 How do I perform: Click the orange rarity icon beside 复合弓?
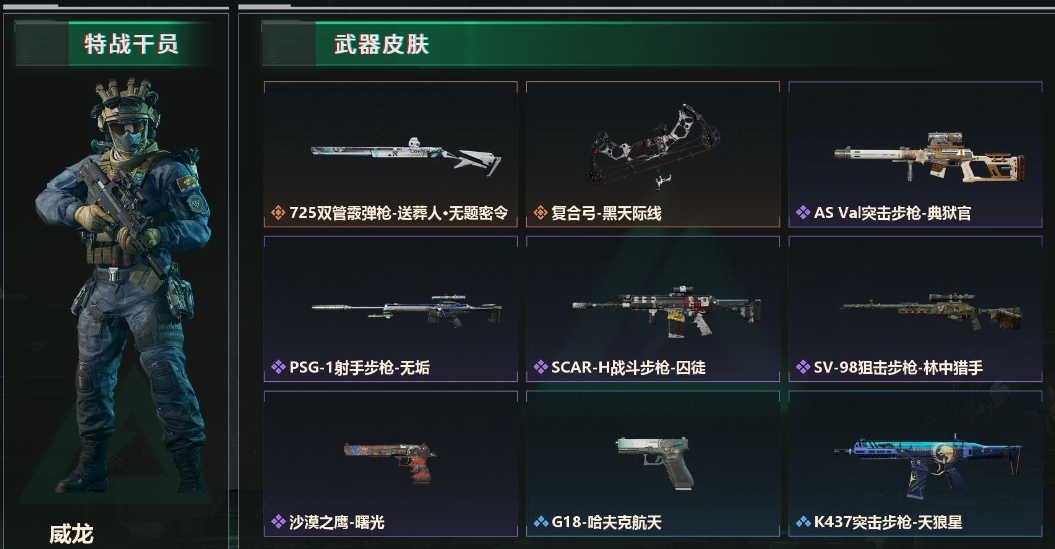(540, 213)
